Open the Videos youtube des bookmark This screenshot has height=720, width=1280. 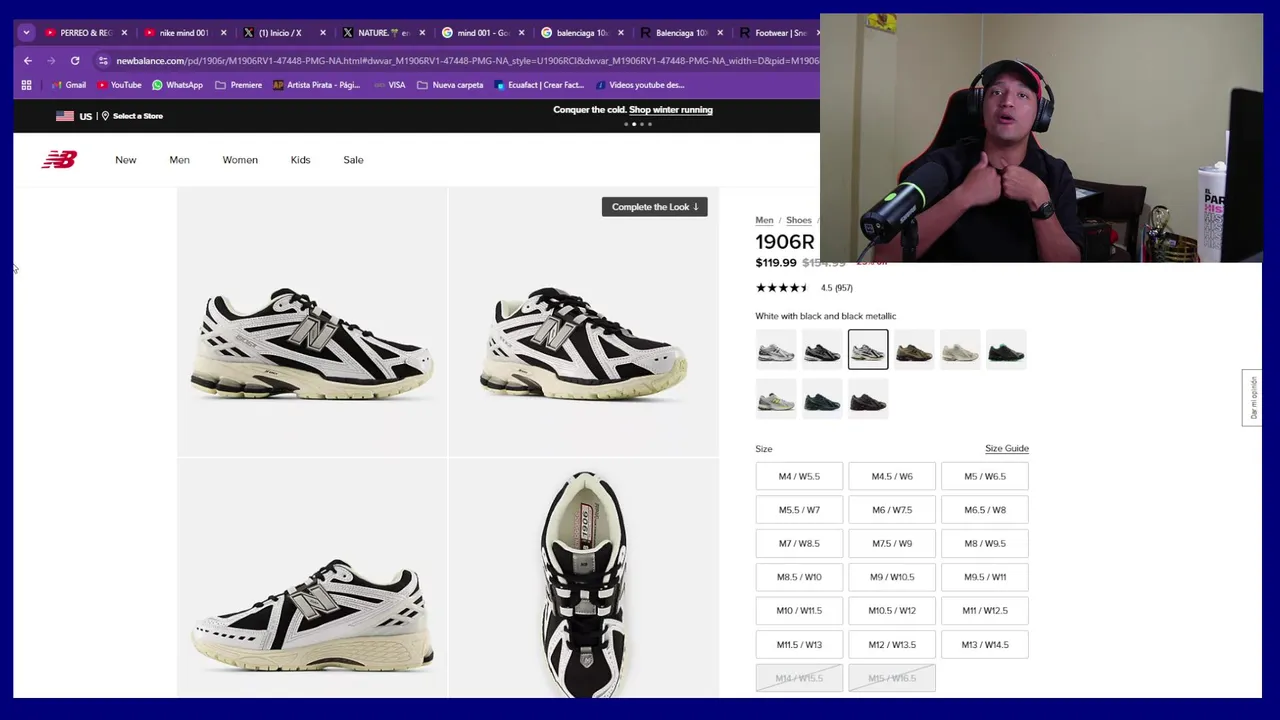click(639, 85)
